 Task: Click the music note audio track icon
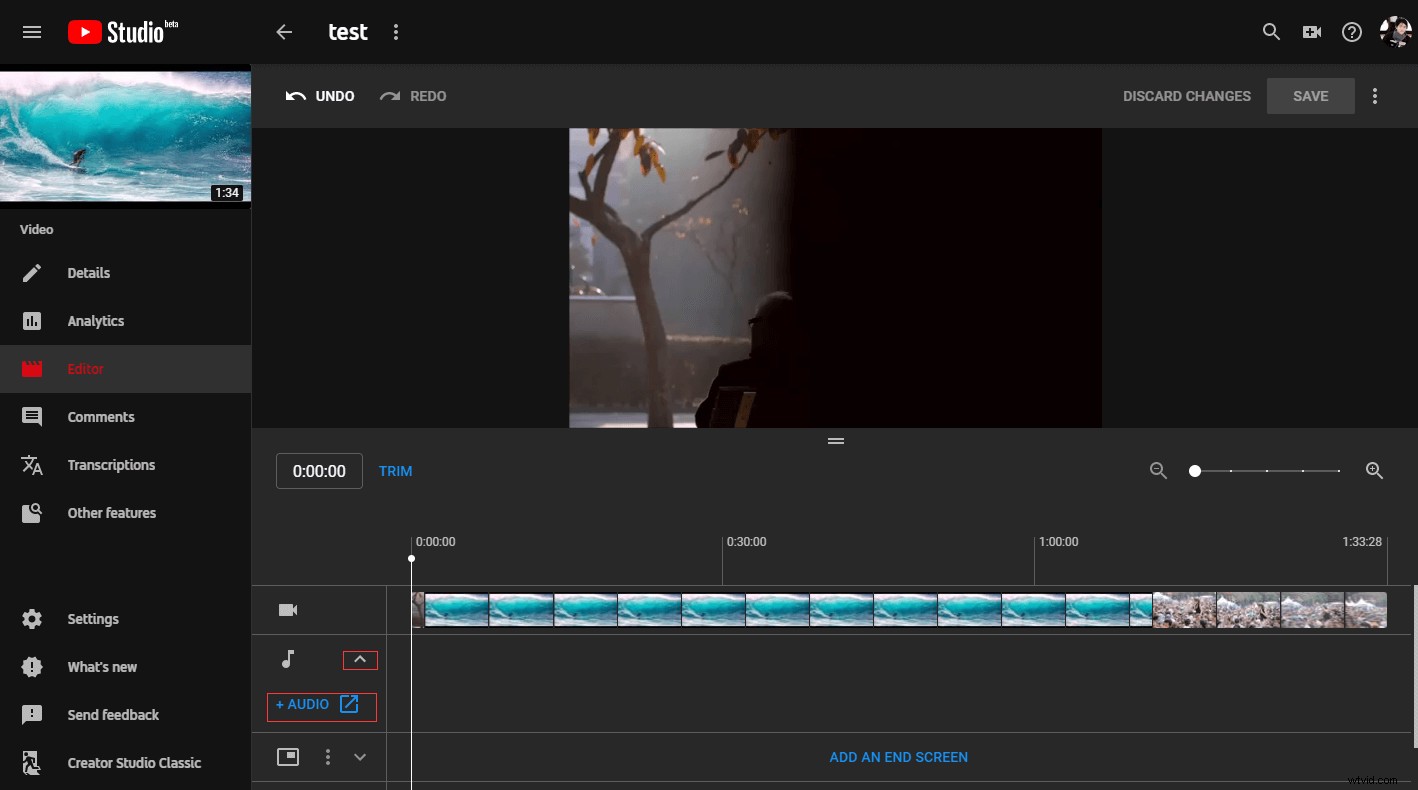pyautogui.click(x=288, y=659)
